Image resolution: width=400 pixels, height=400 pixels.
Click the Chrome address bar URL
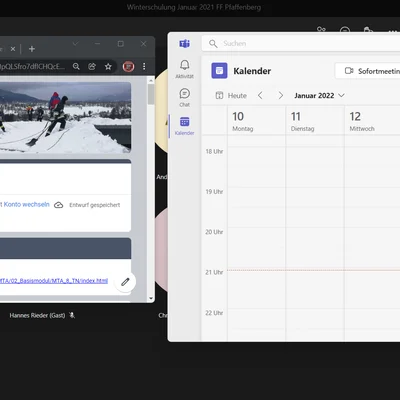(32, 66)
